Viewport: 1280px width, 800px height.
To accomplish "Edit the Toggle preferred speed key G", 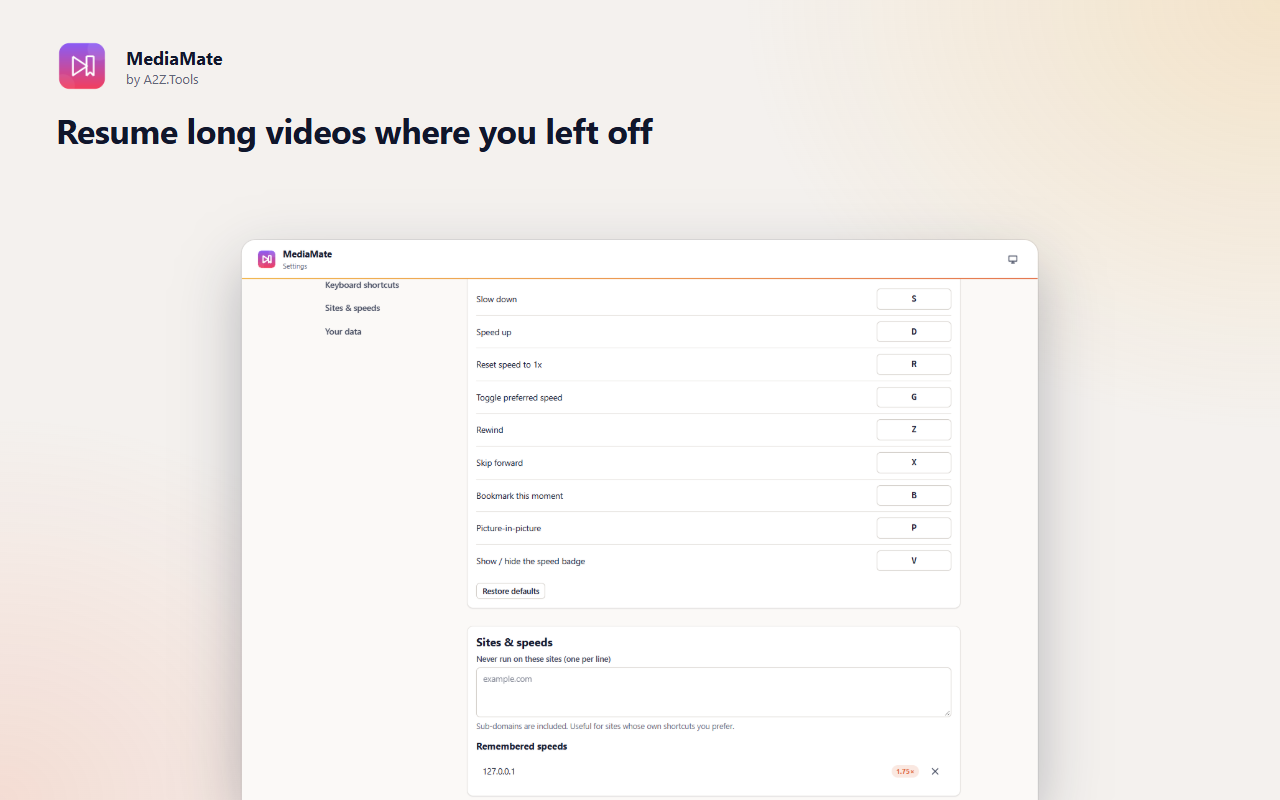I will pyautogui.click(x=914, y=397).
